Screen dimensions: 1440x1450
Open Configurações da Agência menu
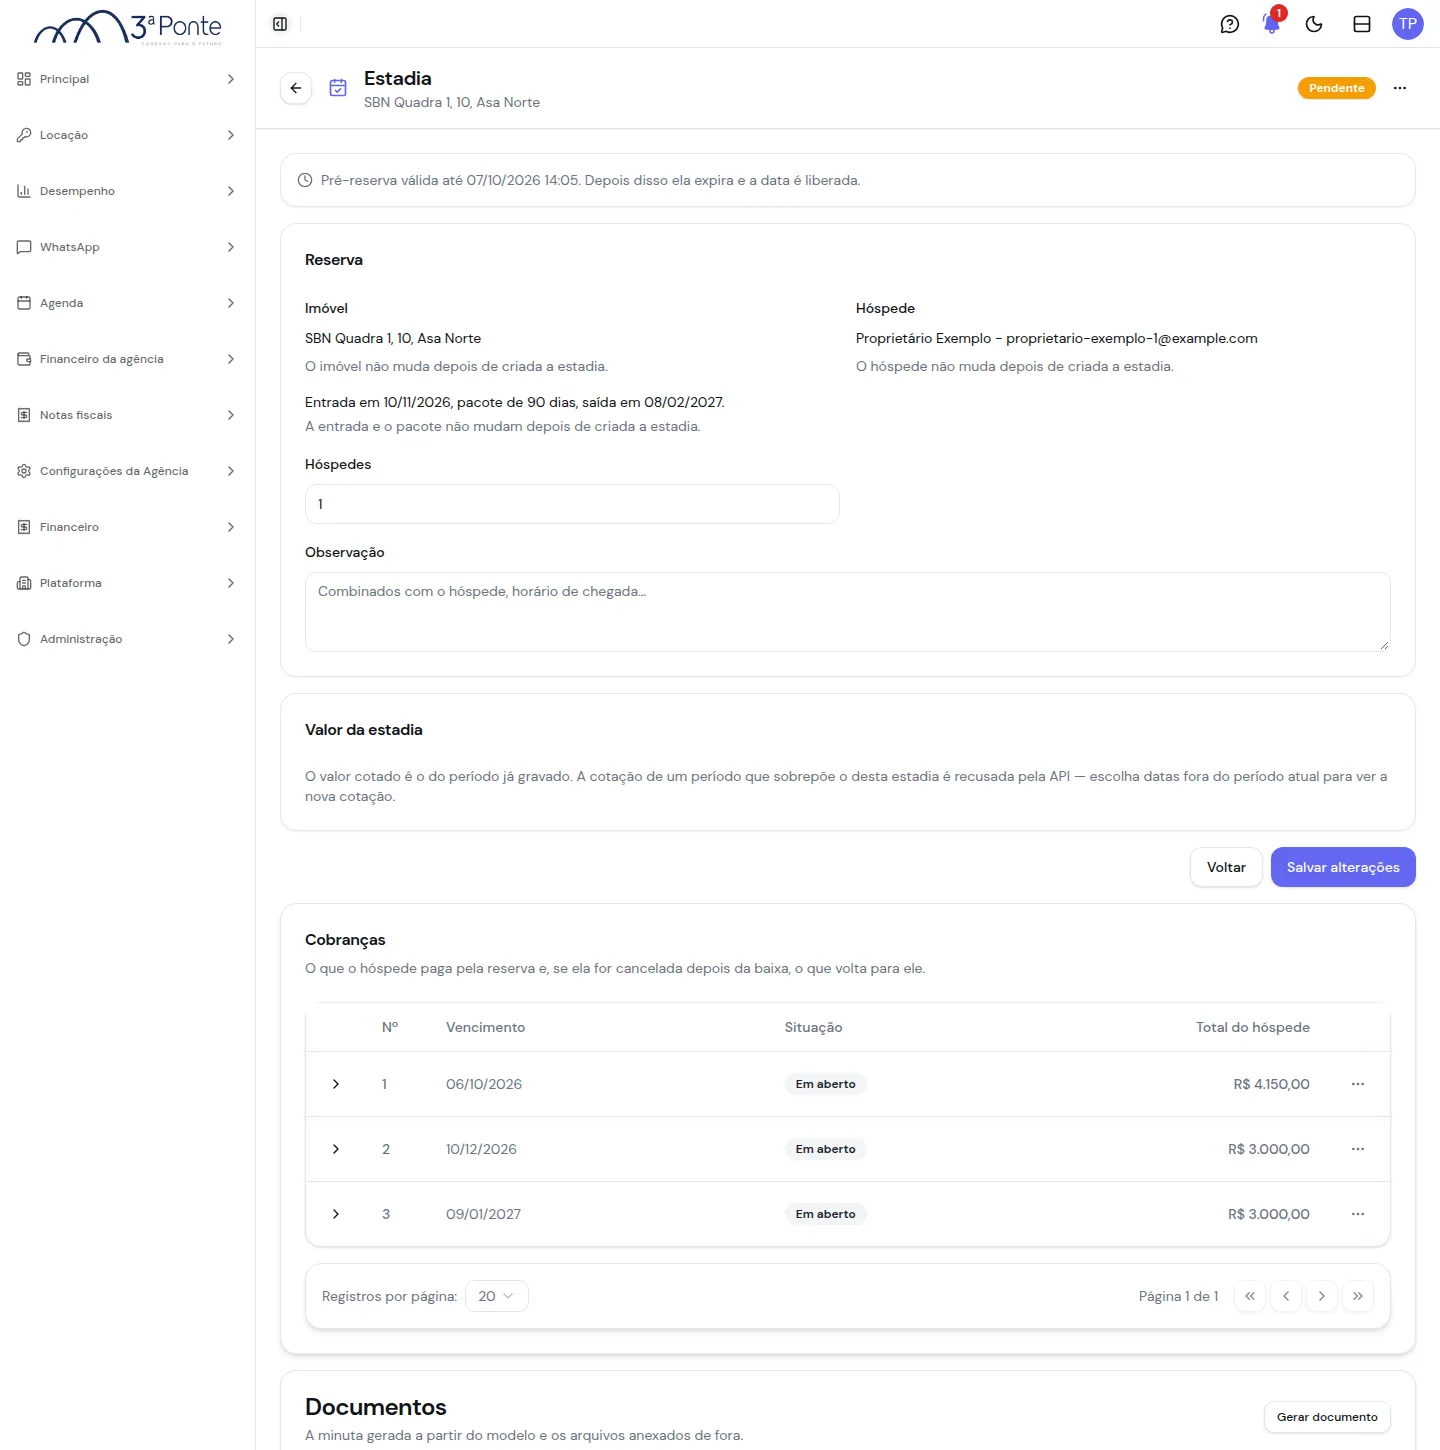tap(127, 471)
